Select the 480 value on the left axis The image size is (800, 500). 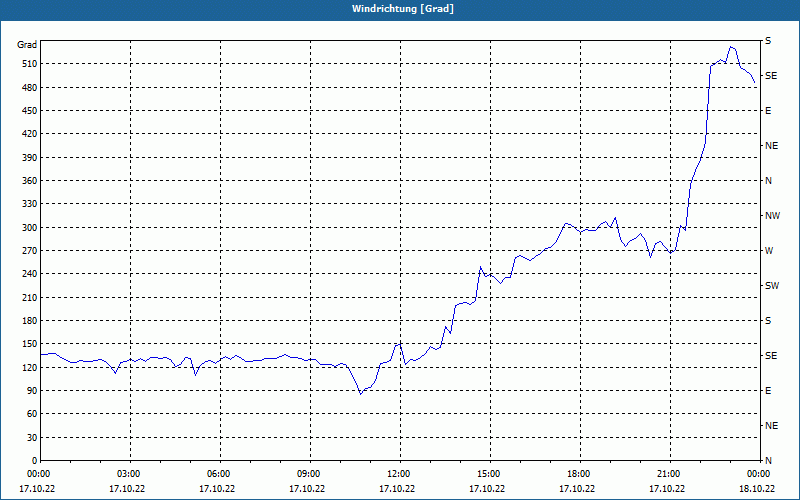pyautogui.click(x=29, y=88)
